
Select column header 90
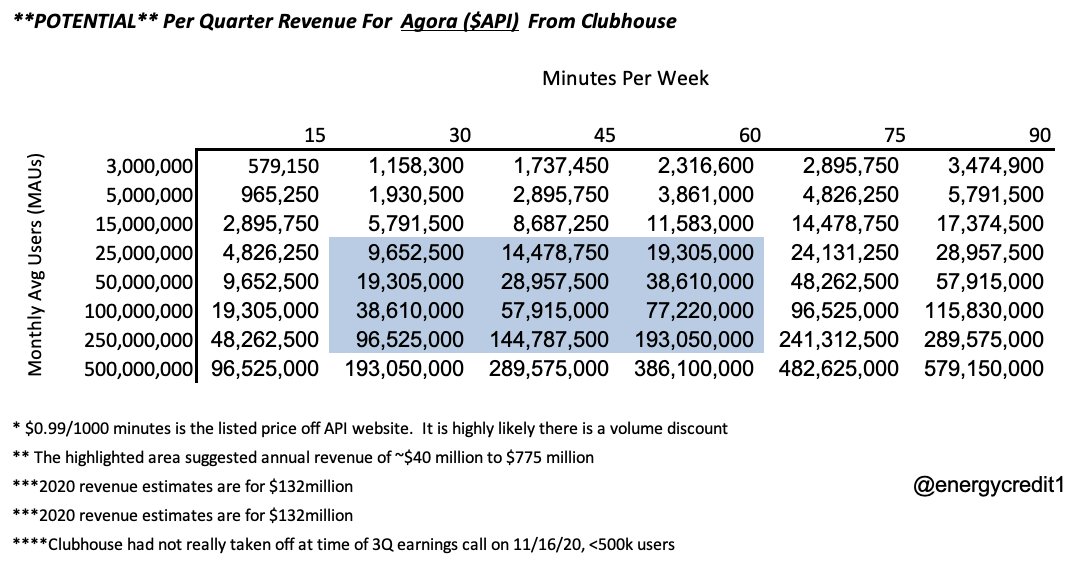pyautogui.click(x=1039, y=135)
